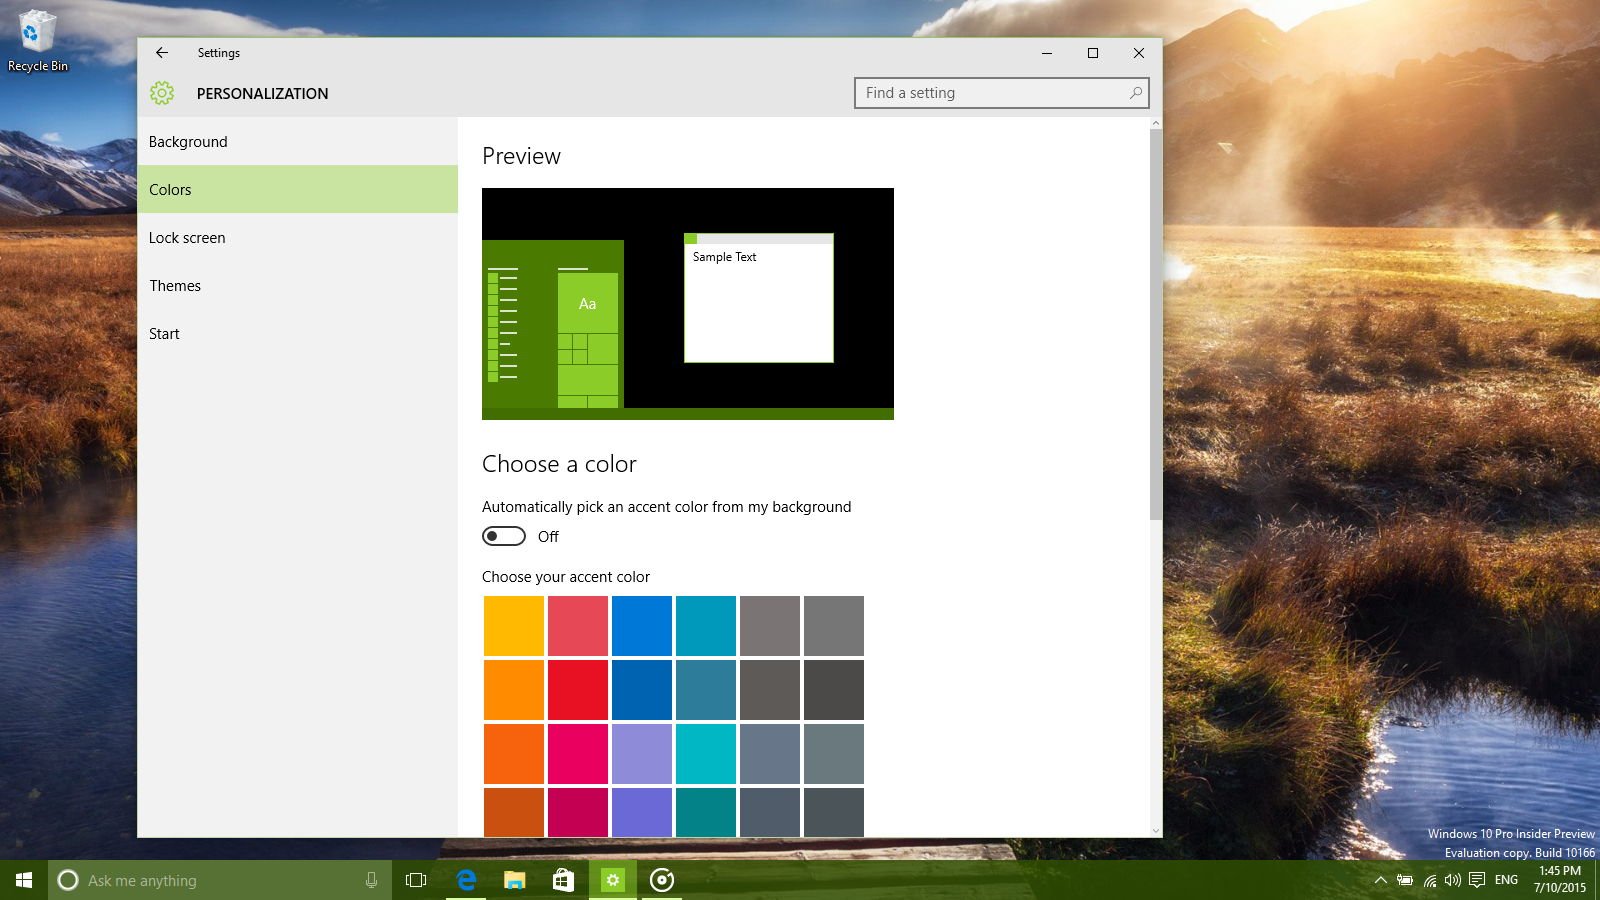Open File Explorer from the taskbar
Screen dimensions: 1600x900
(515, 880)
